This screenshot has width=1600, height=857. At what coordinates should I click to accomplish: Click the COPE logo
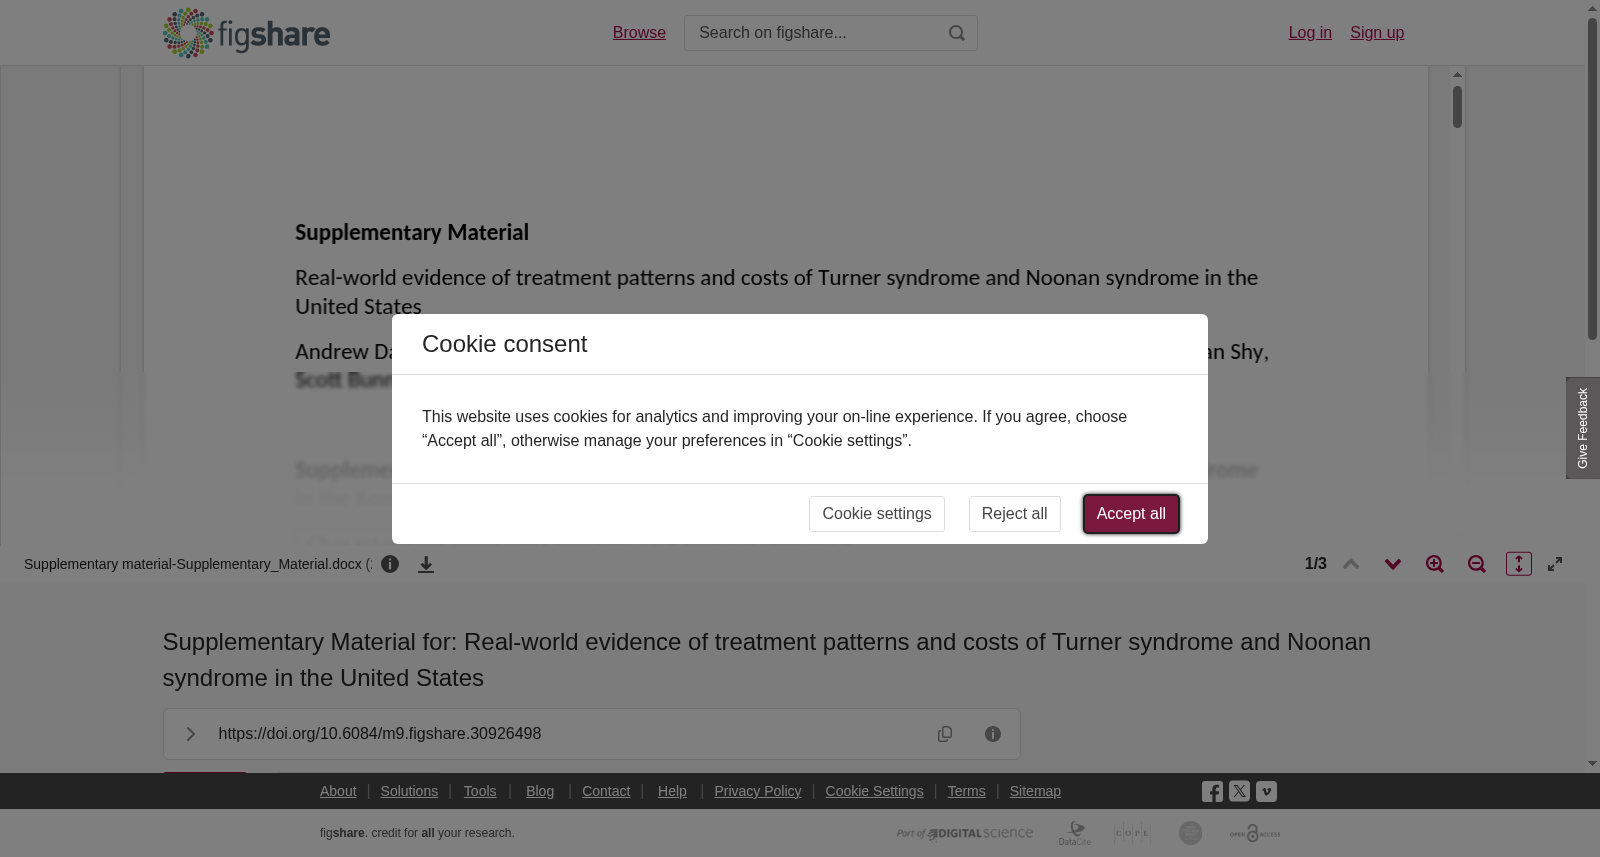[x=1132, y=833]
